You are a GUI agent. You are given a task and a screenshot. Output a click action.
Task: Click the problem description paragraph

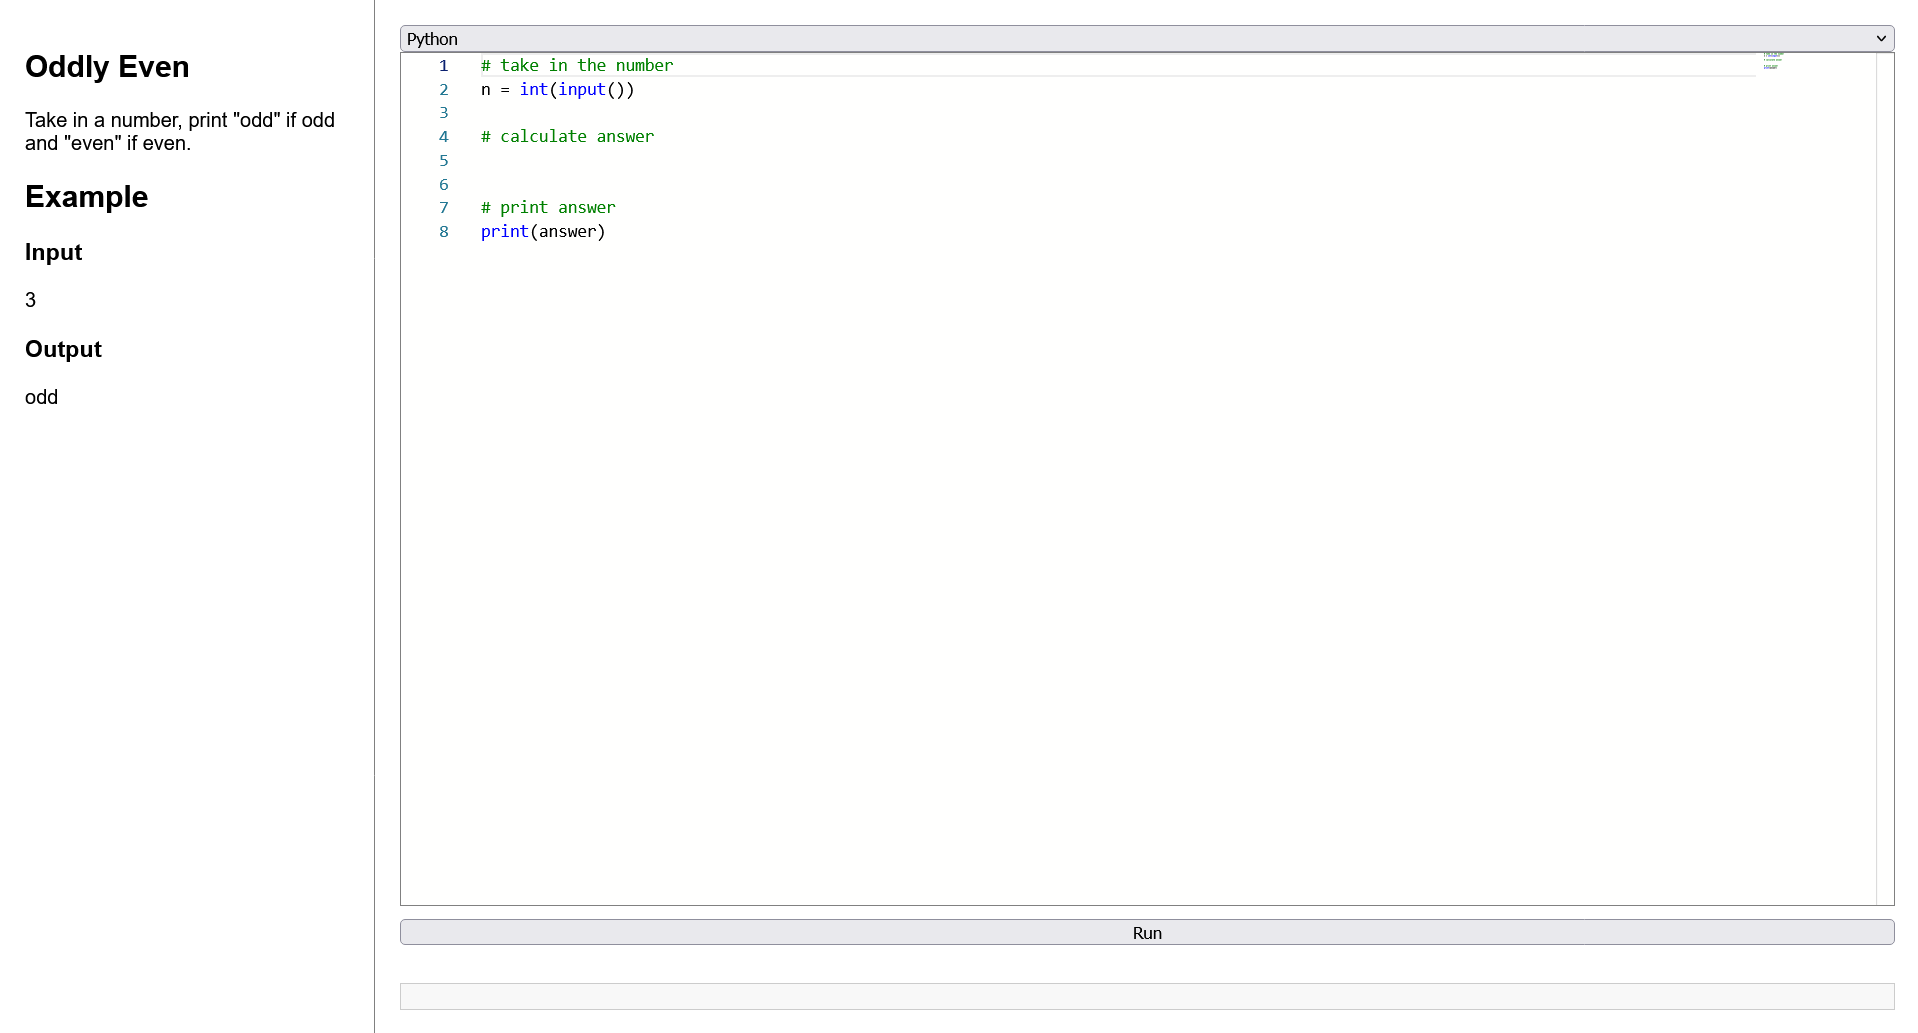[x=180, y=131]
